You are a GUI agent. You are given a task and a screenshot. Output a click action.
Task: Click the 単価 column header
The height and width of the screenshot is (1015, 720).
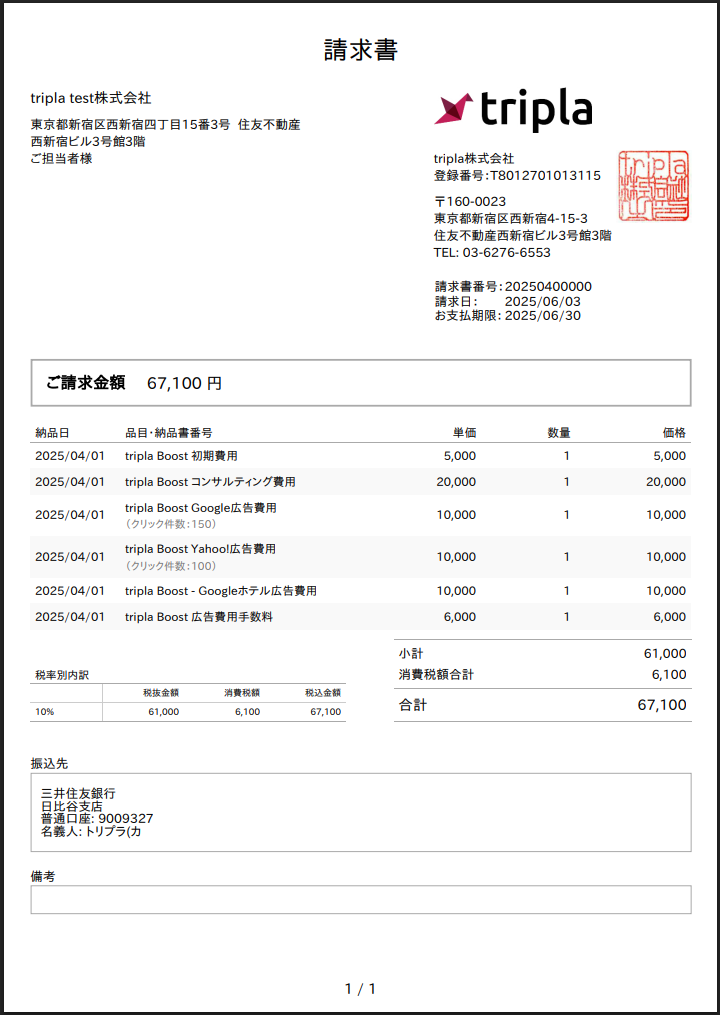[464, 432]
